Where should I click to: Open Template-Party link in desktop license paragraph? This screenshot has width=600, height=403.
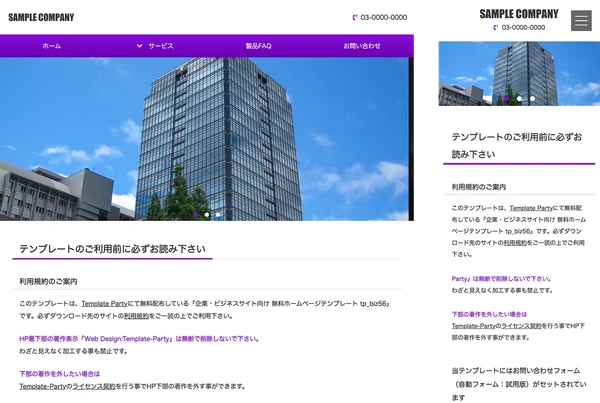point(43,386)
